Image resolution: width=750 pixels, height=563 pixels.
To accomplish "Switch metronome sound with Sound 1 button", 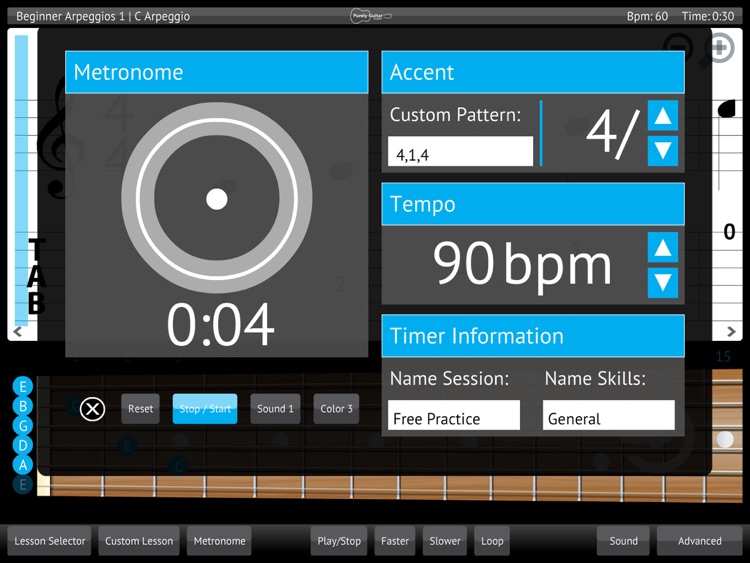I will [275, 409].
